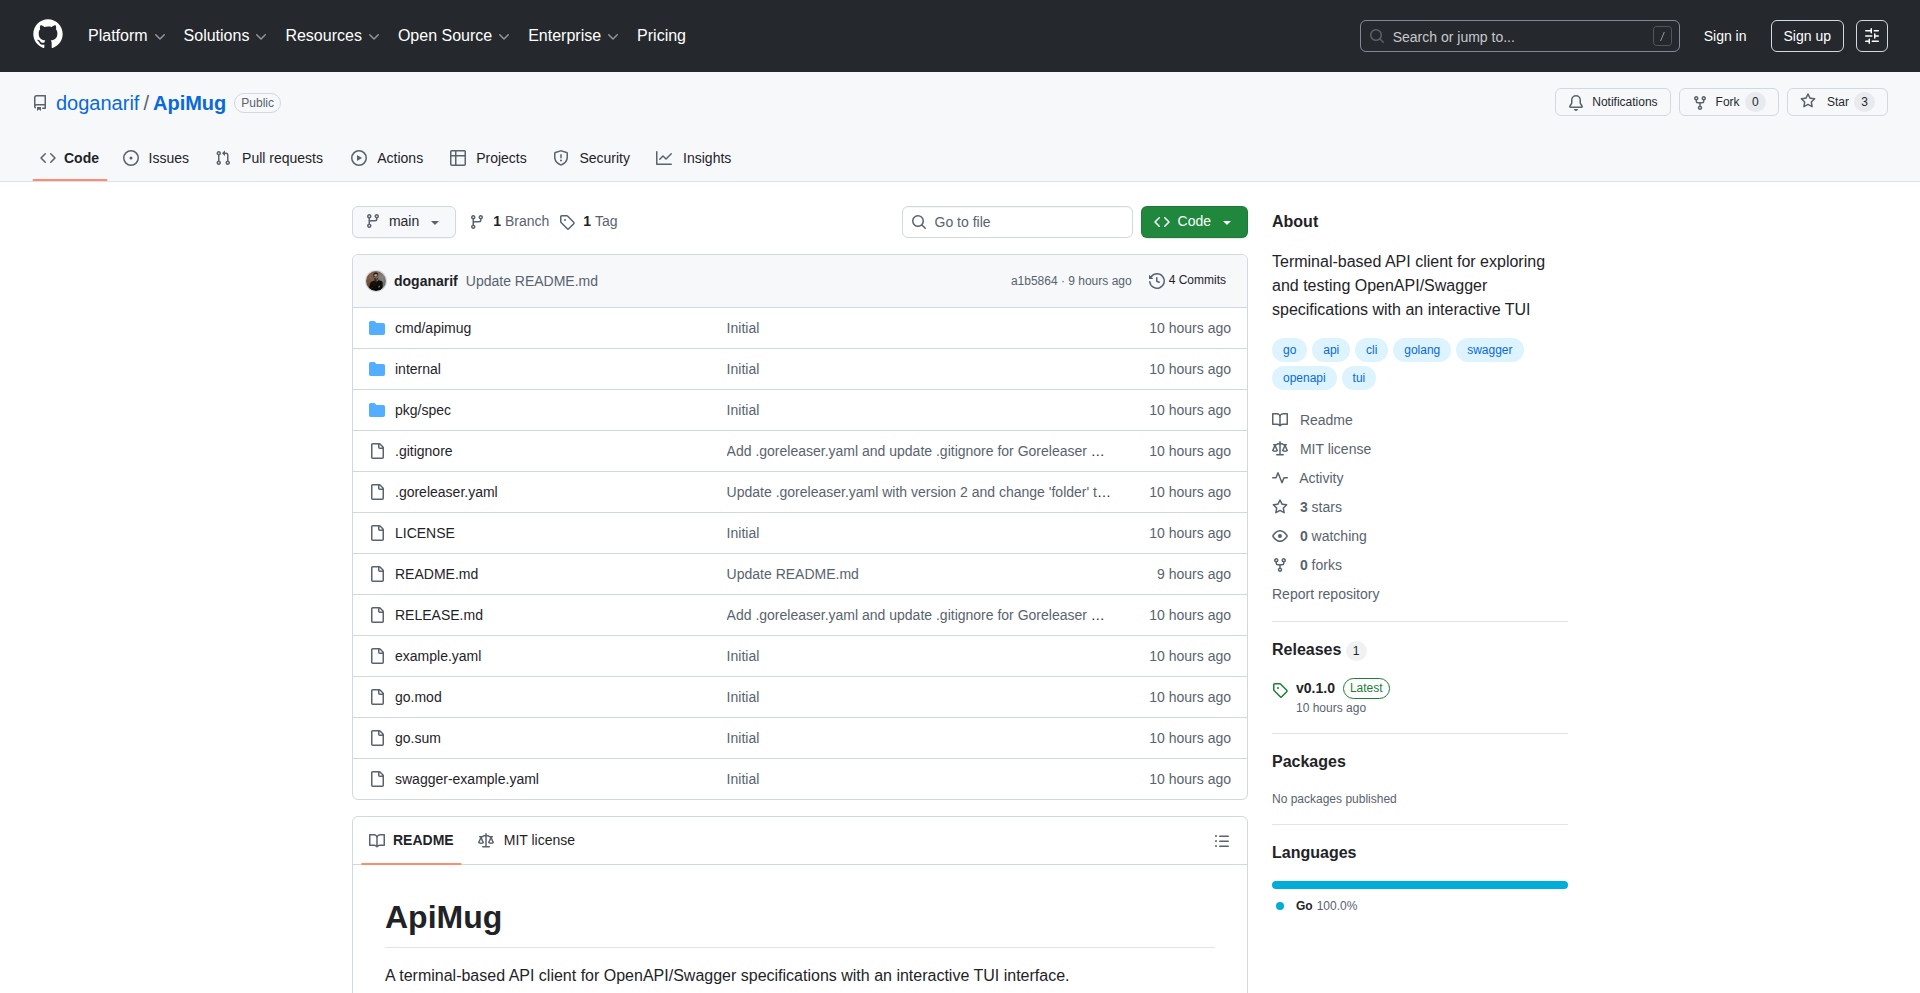Screen dimensions: 1920x993
Task: Click the MIT license scales icon
Action: coord(1281,448)
